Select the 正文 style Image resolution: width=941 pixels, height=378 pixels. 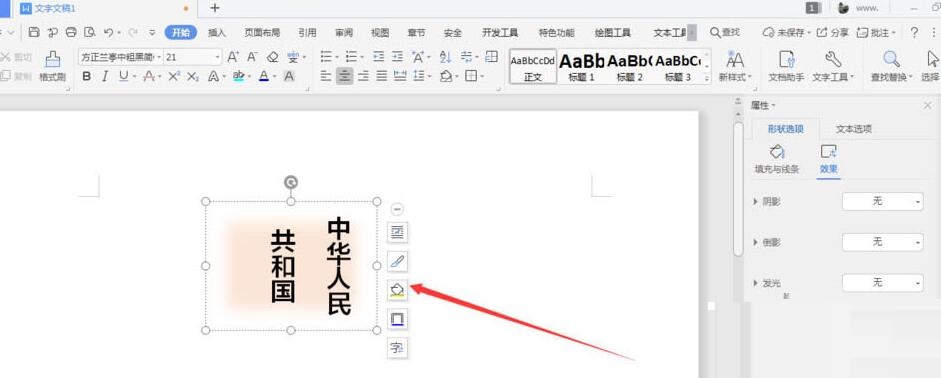533,66
